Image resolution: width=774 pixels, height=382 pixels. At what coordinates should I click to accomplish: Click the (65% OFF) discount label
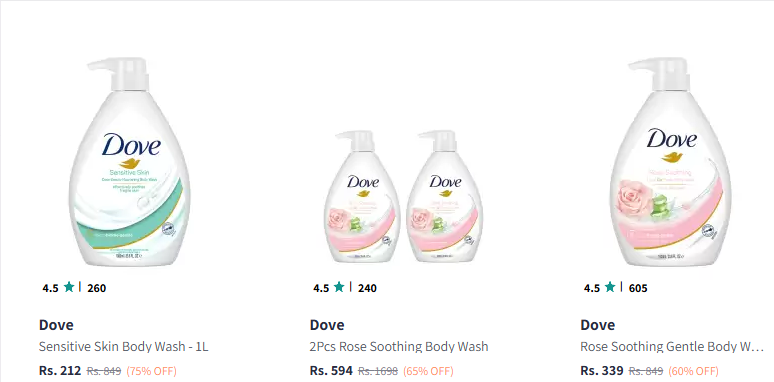click(428, 371)
